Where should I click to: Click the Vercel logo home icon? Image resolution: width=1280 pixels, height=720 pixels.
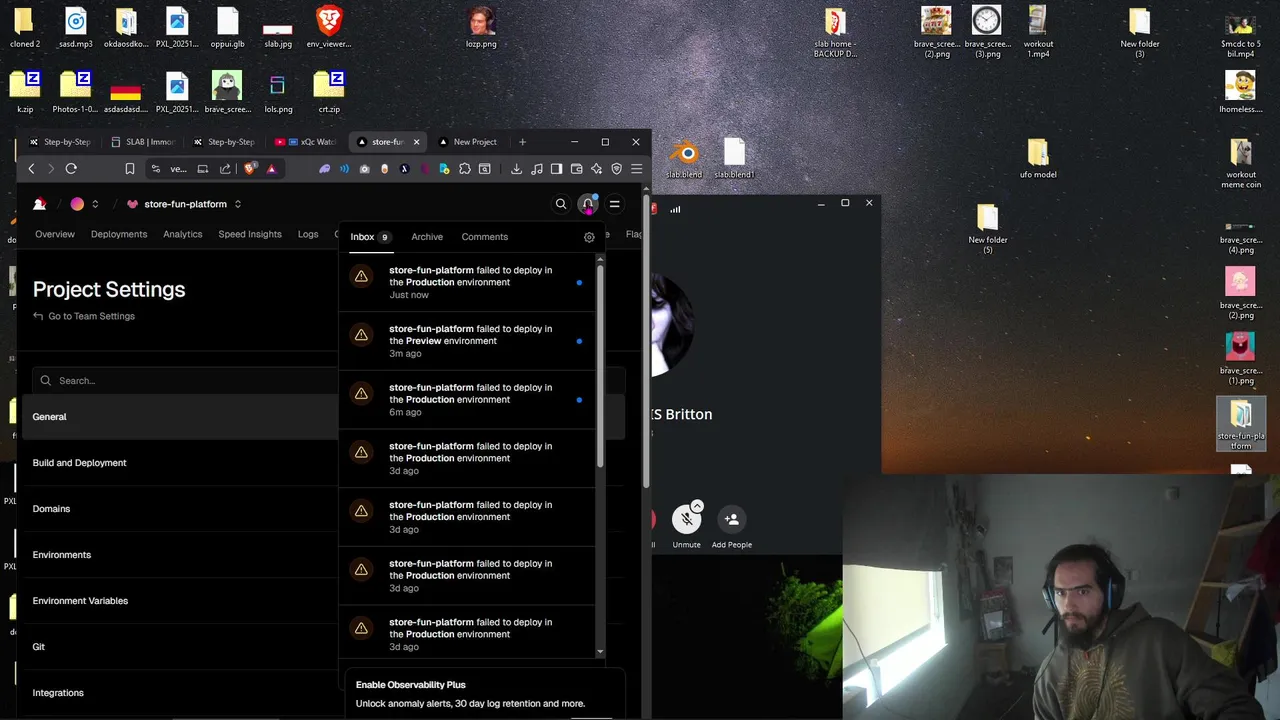pos(40,204)
